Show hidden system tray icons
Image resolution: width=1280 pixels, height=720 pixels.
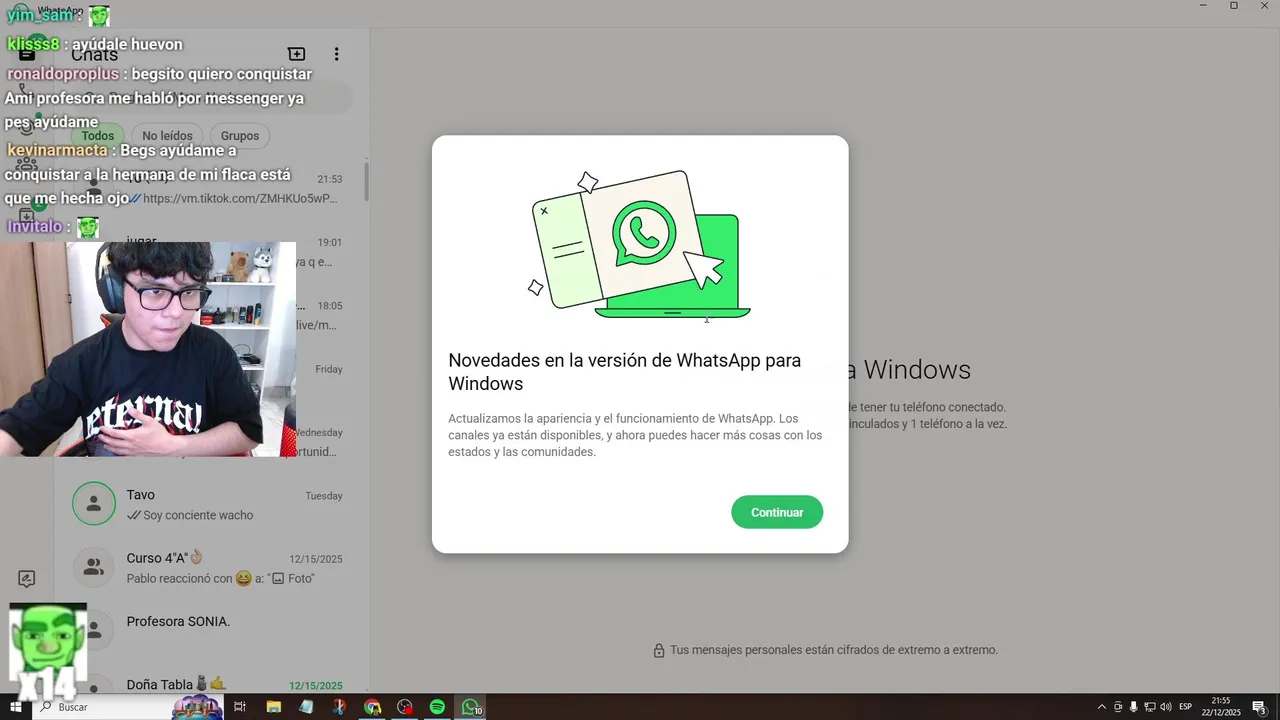tap(1102, 707)
